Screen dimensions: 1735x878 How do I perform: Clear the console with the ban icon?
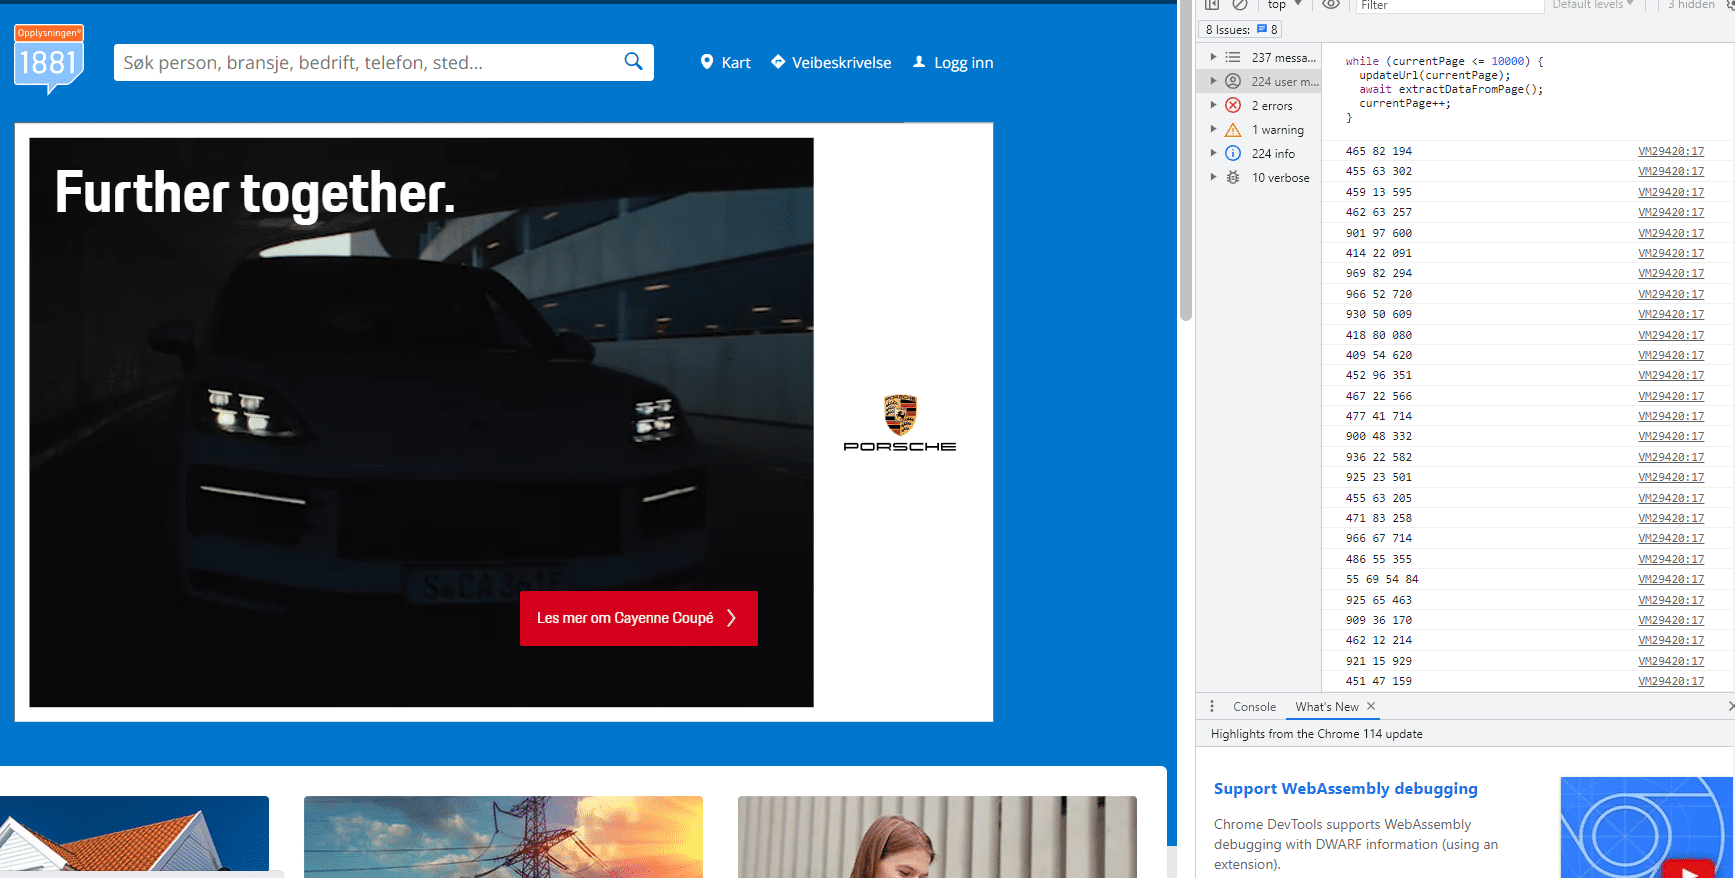(1240, 5)
